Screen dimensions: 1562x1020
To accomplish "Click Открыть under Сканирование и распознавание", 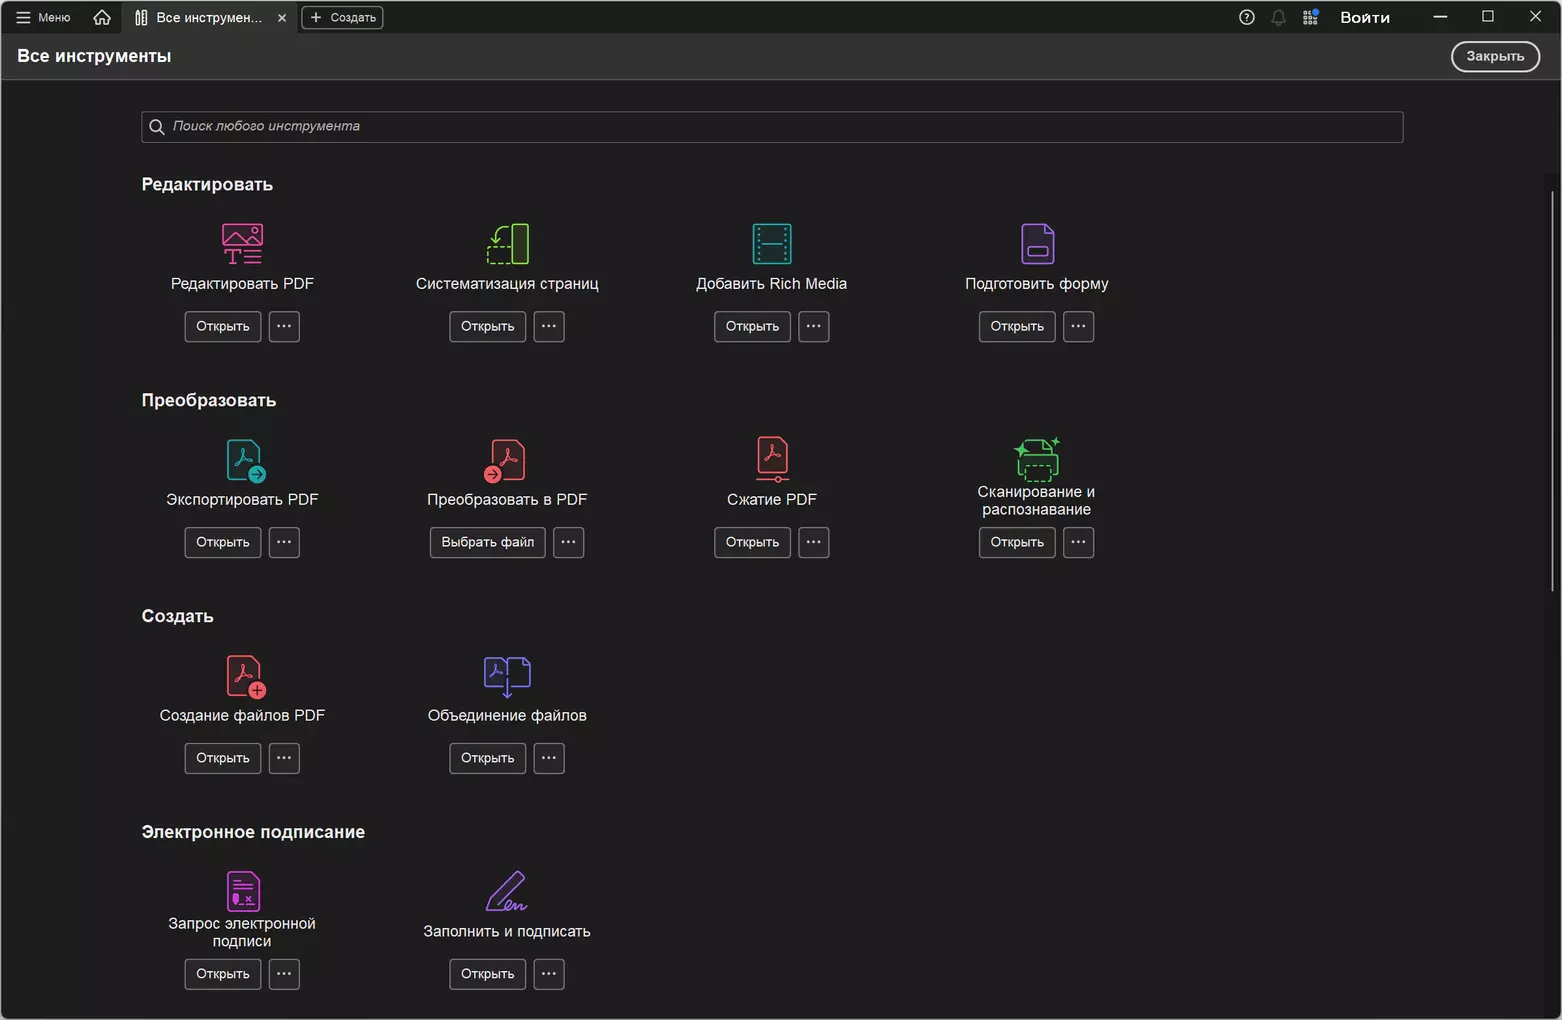I will [x=1017, y=542].
